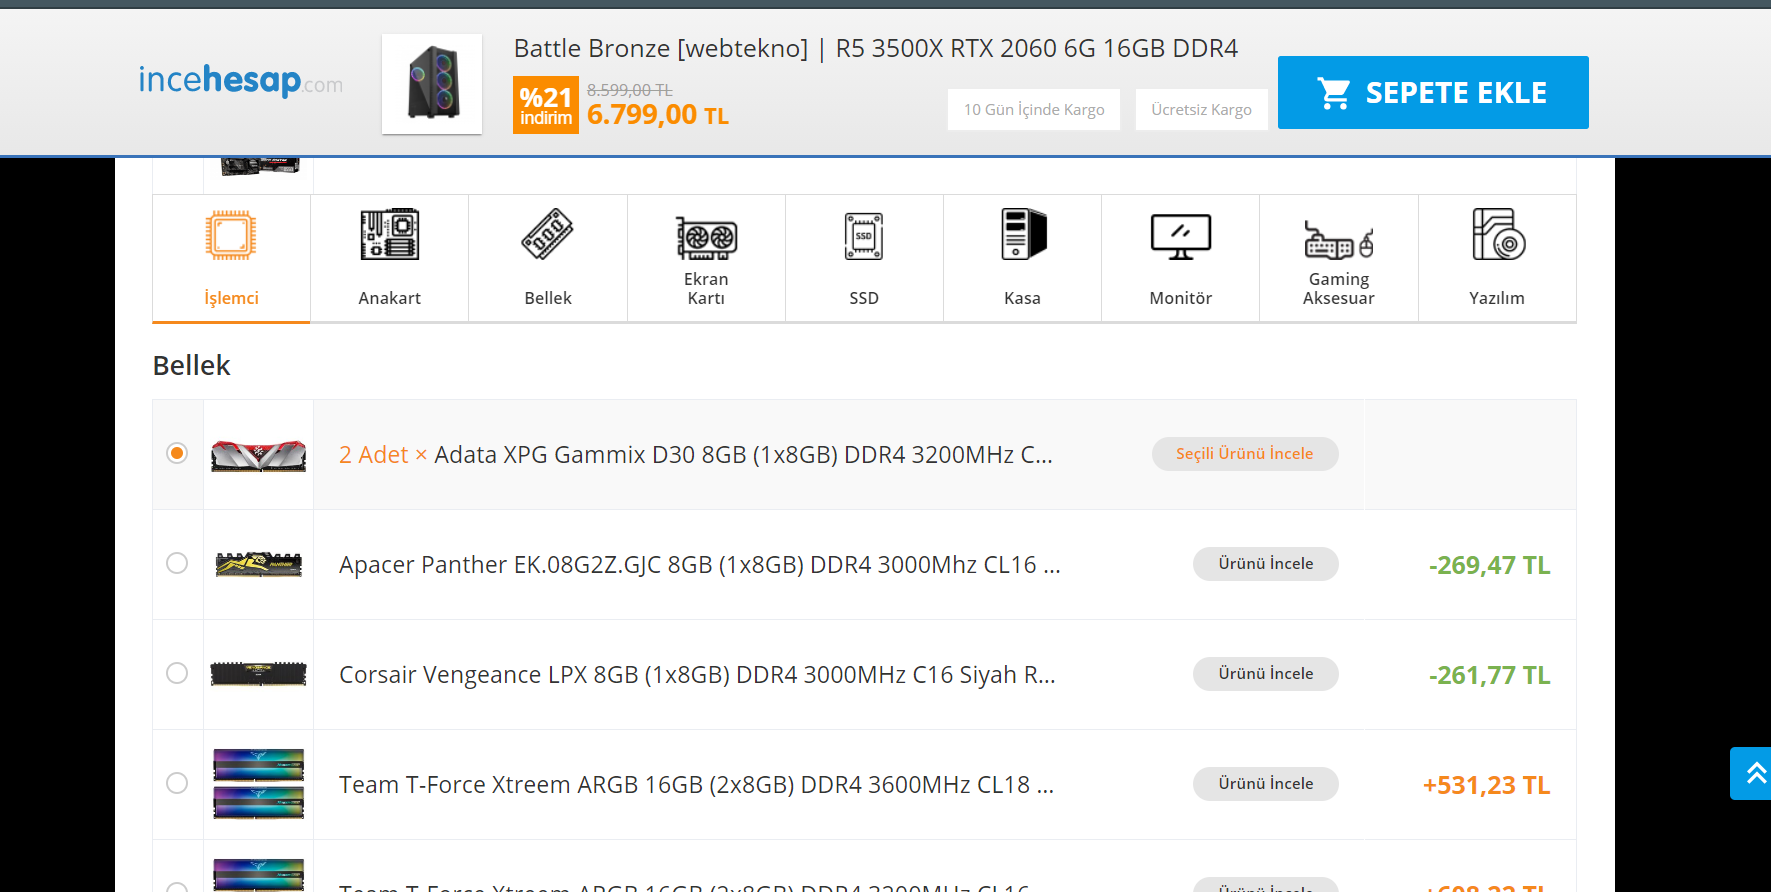
Task: Click the Battle Bronze product title
Action: (876, 48)
